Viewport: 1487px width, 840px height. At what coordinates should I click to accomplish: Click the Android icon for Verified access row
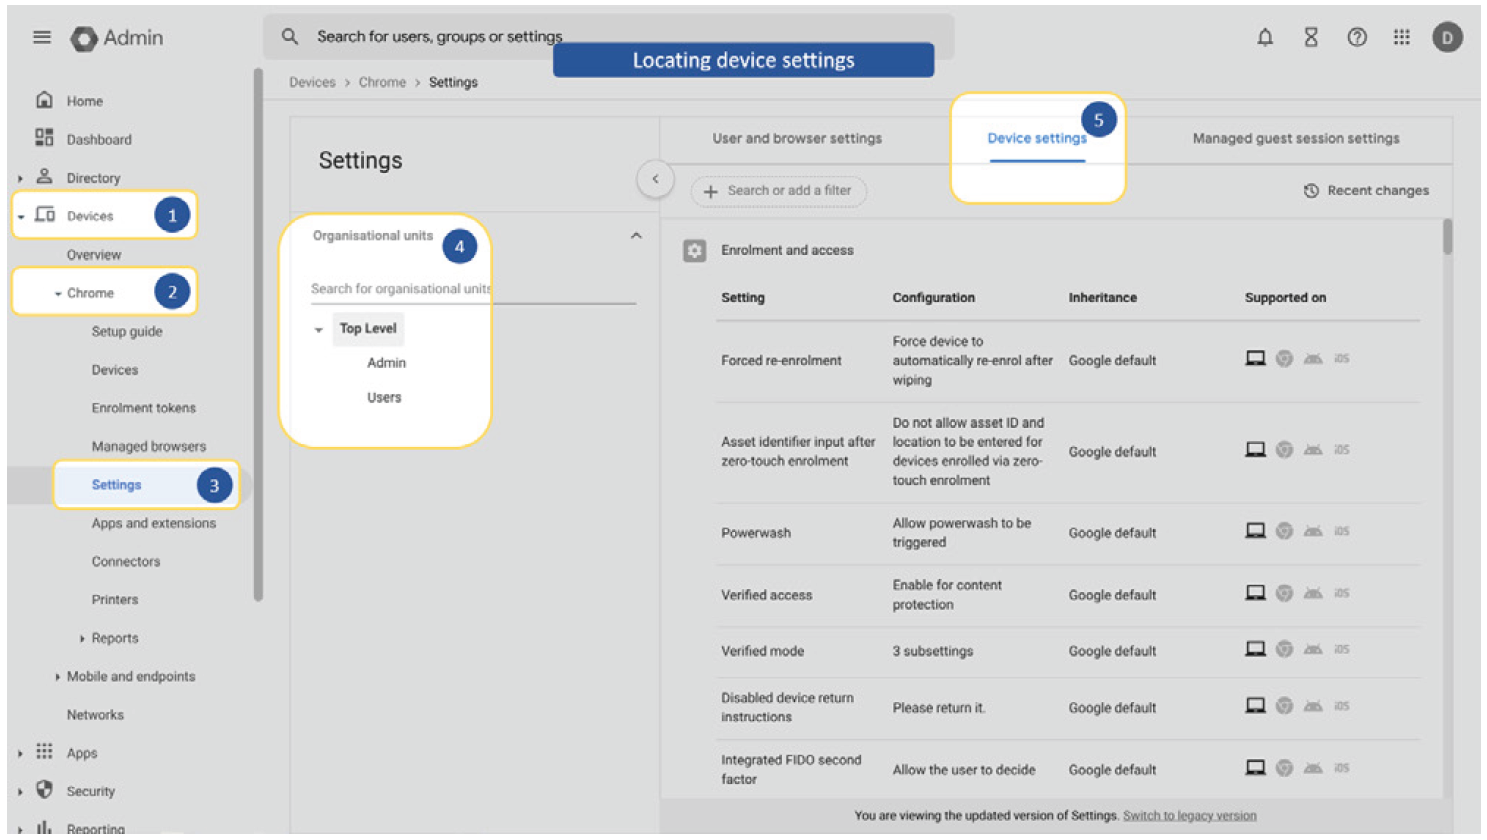[x=1313, y=593]
